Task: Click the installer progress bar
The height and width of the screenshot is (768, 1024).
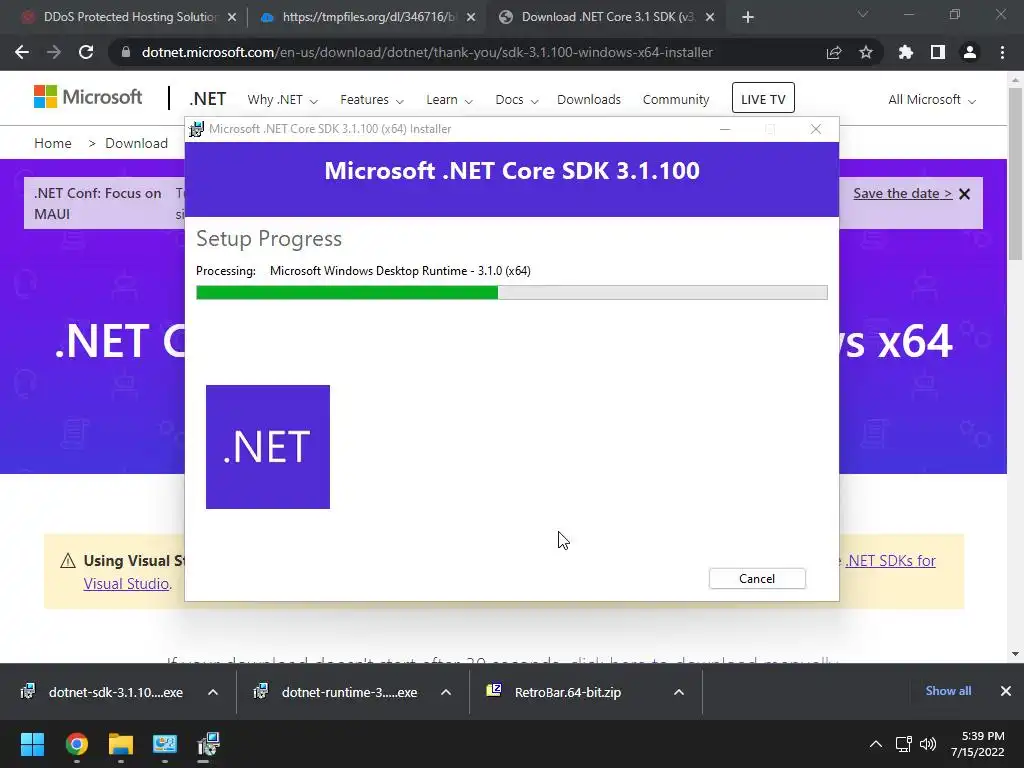Action: (x=511, y=293)
